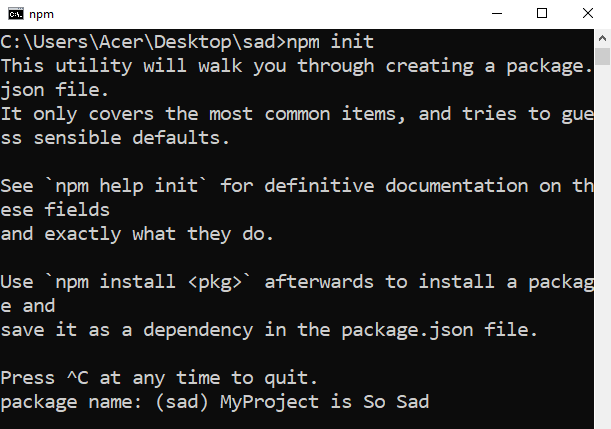Maximize the npm console window

click(542, 13)
